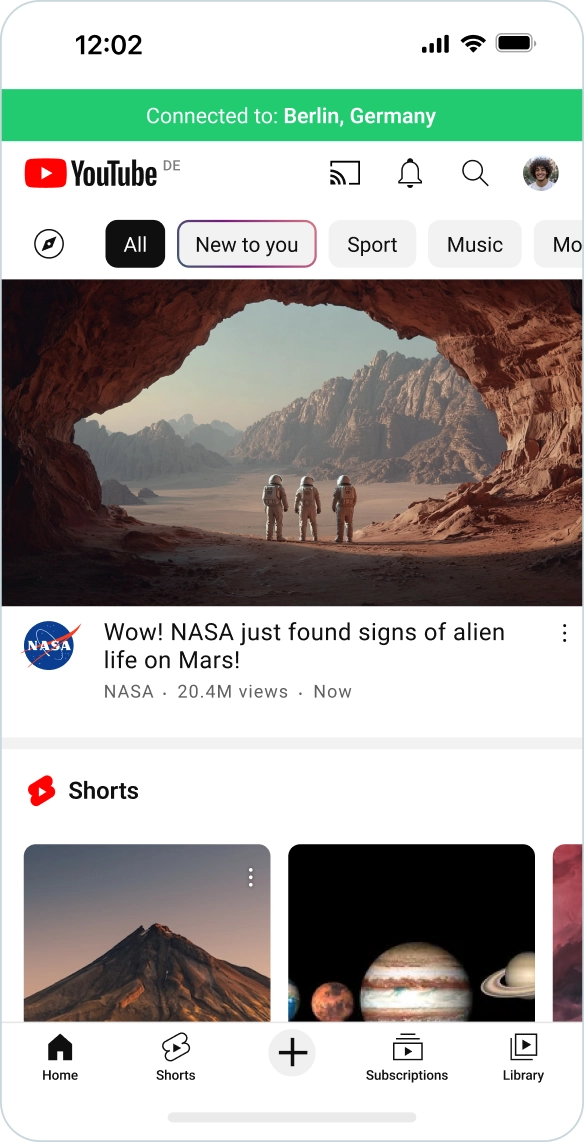The width and height of the screenshot is (584, 1142).
Task: Switch to the Shorts tab
Action: pyautogui.click(x=175, y=1058)
